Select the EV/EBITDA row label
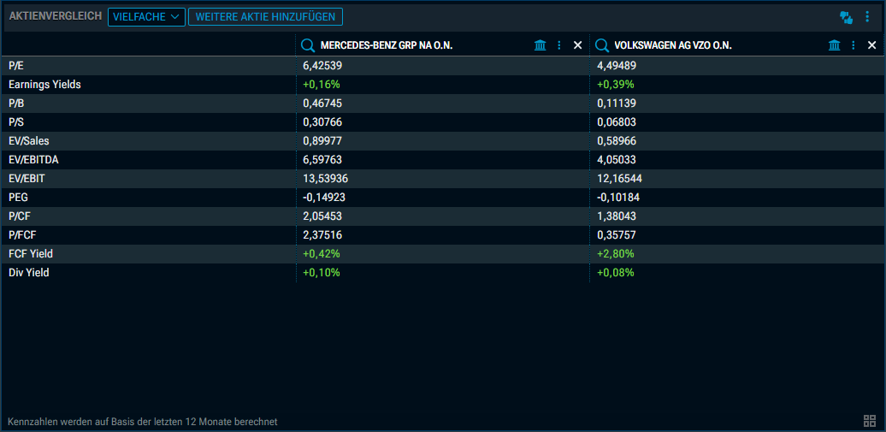This screenshot has width=886, height=432. [x=33, y=160]
